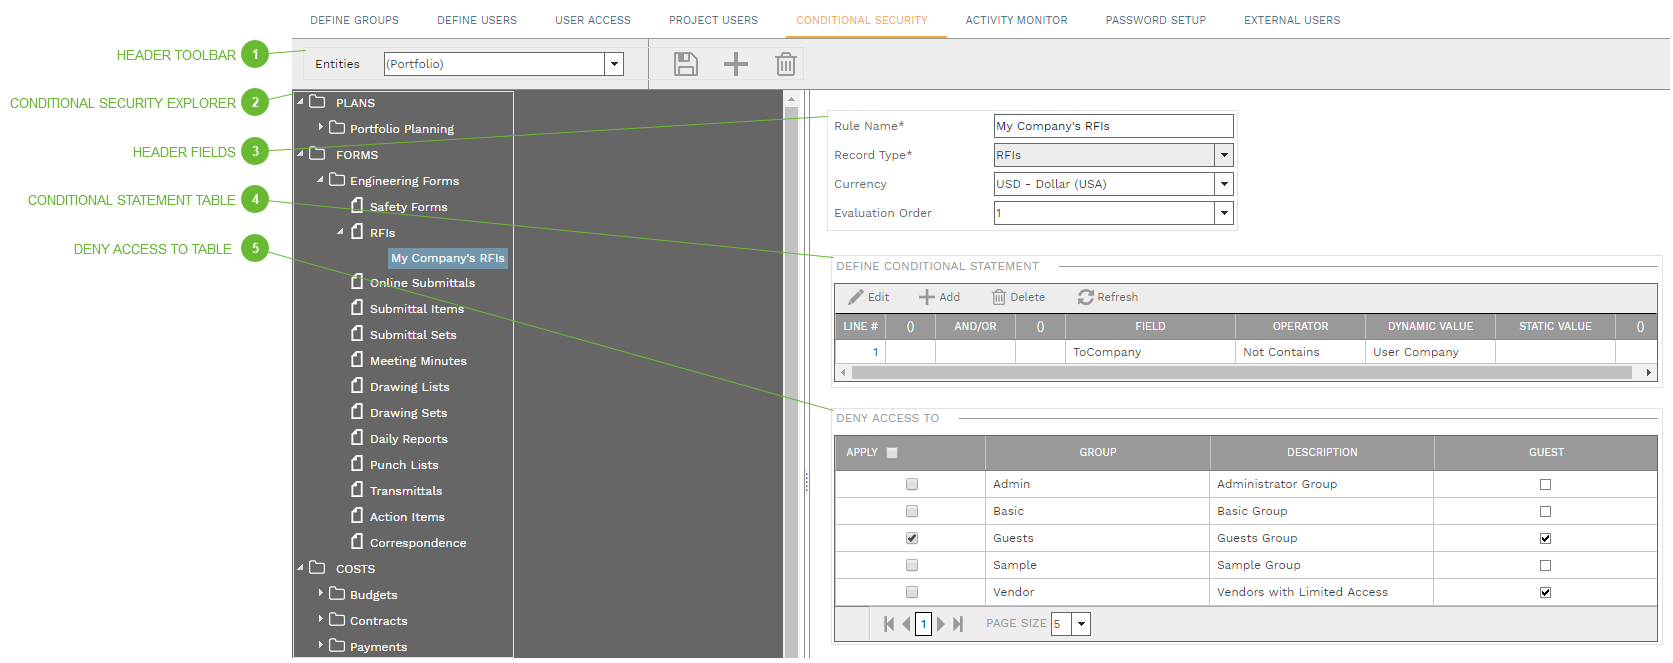
Task: Select Meeting Minutes in the explorer tree
Action: coord(417,361)
